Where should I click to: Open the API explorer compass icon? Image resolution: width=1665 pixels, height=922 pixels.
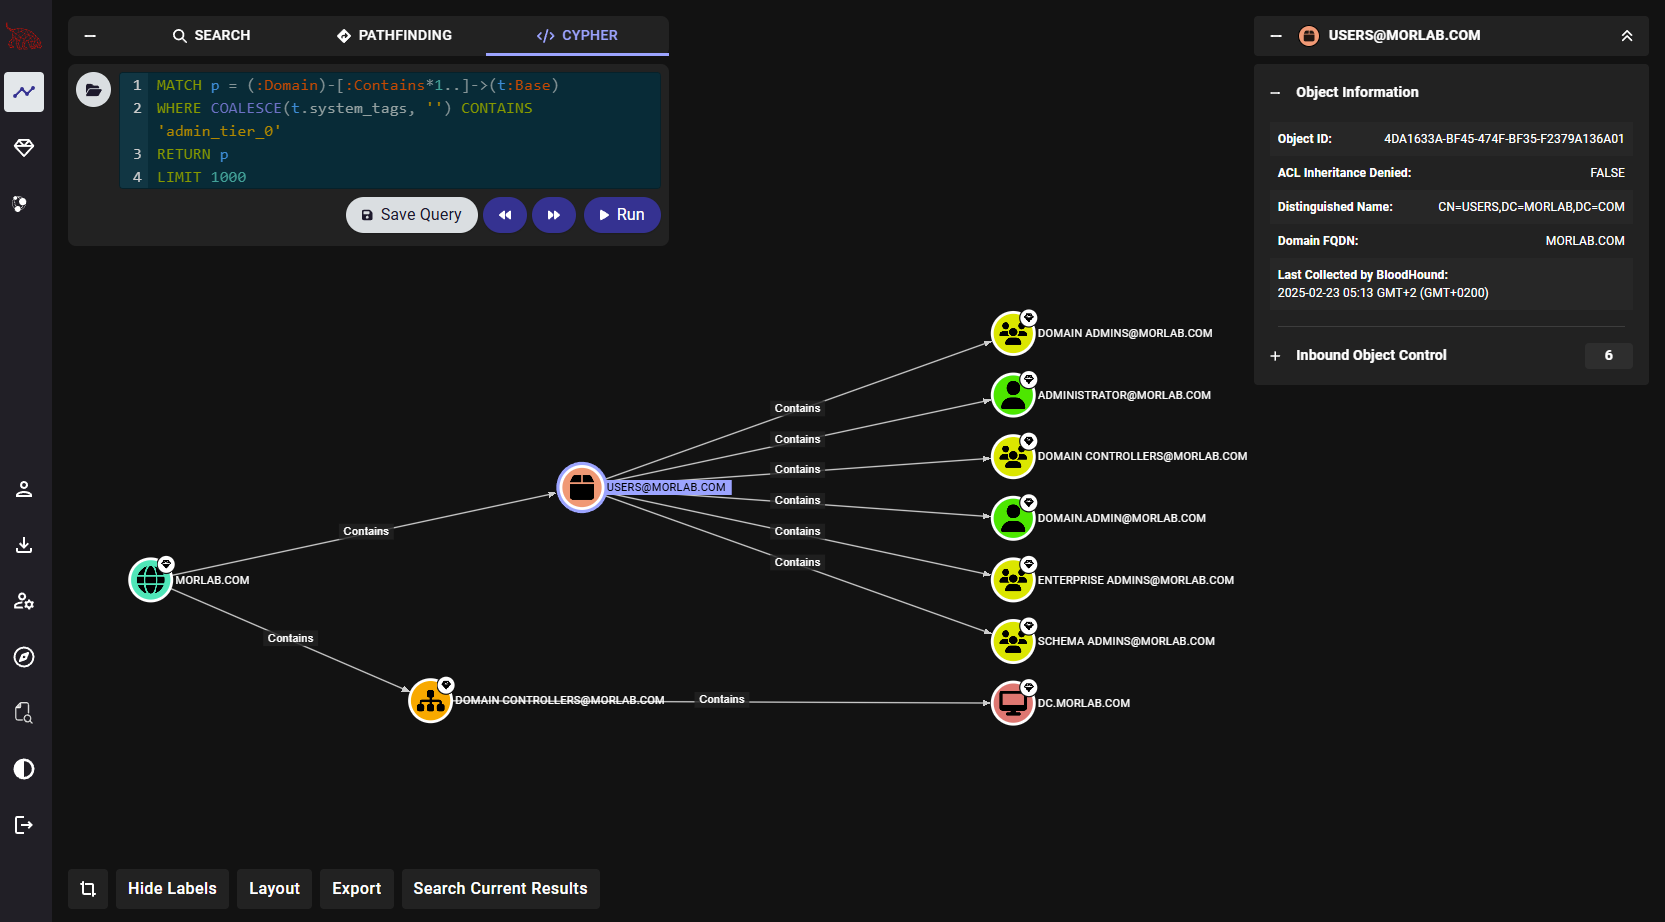[24, 657]
